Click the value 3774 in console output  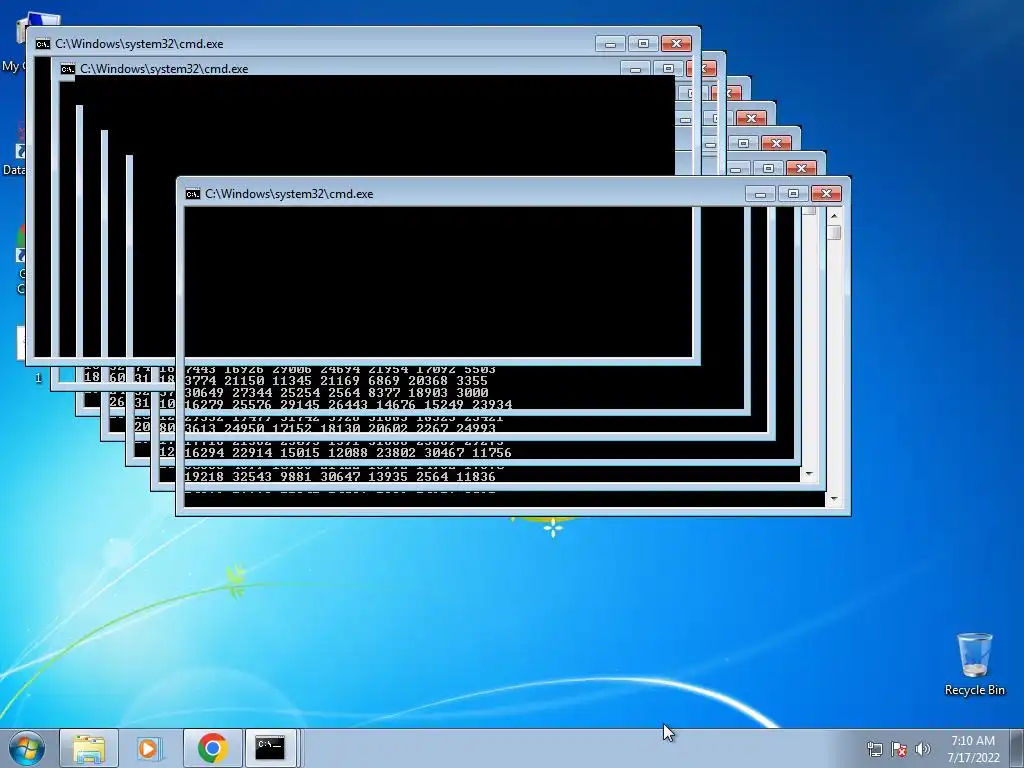coord(200,381)
